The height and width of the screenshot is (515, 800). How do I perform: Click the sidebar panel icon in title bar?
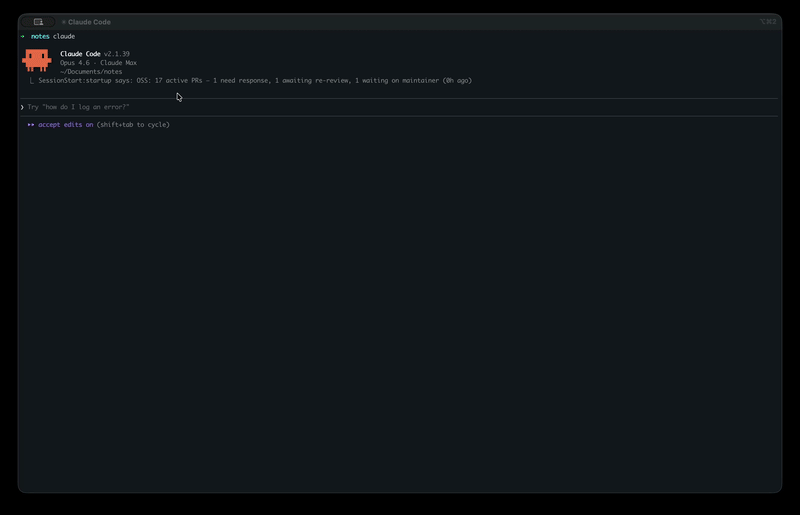pyautogui.click(x=38, y=22)
